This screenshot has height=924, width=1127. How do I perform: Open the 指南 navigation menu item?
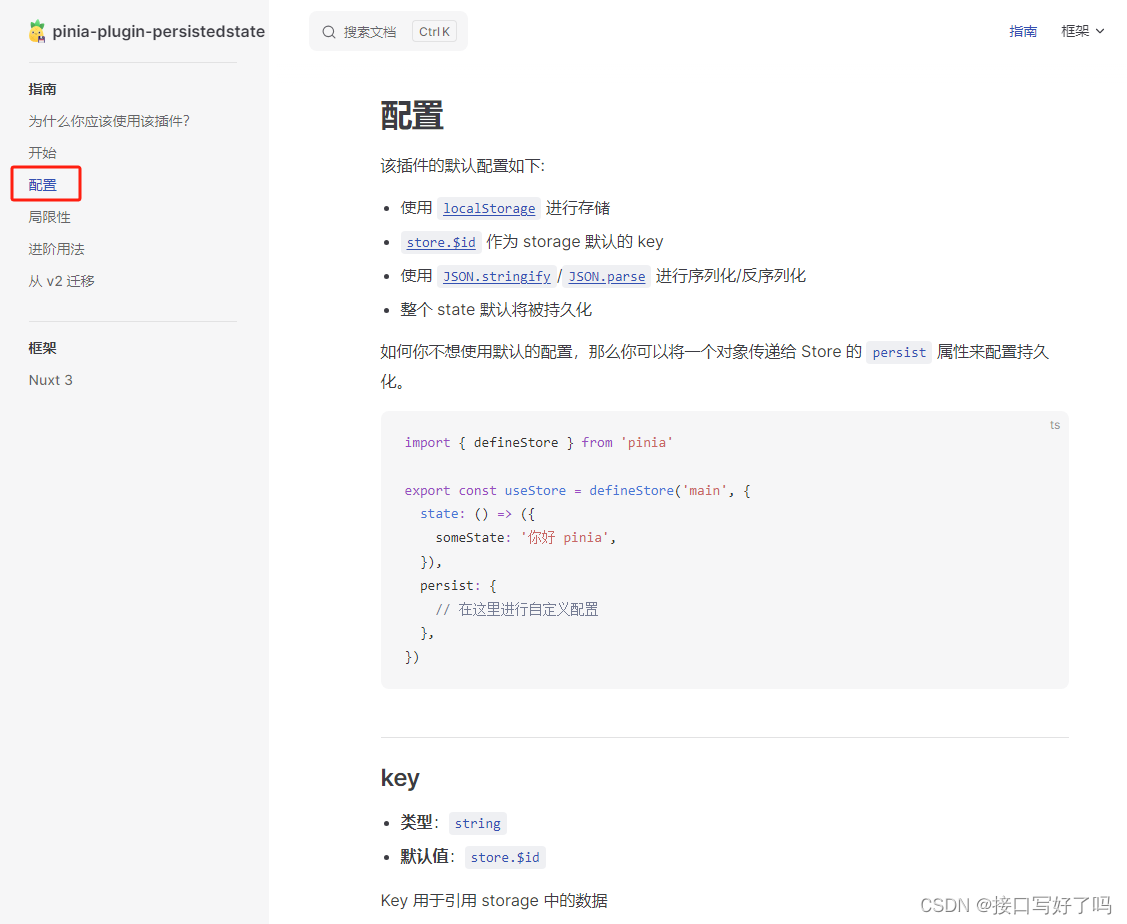pos(1023,31)
